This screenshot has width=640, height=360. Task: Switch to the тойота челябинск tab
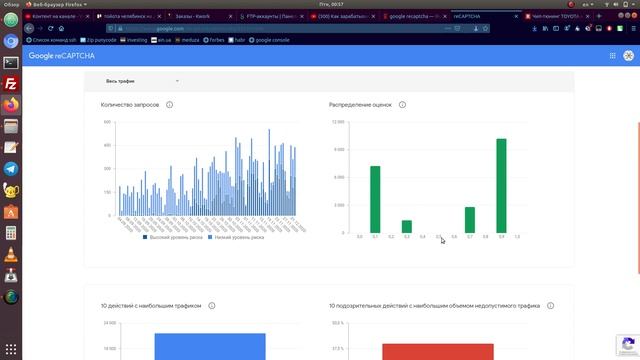pyautogui.click(x=128, y=16)
